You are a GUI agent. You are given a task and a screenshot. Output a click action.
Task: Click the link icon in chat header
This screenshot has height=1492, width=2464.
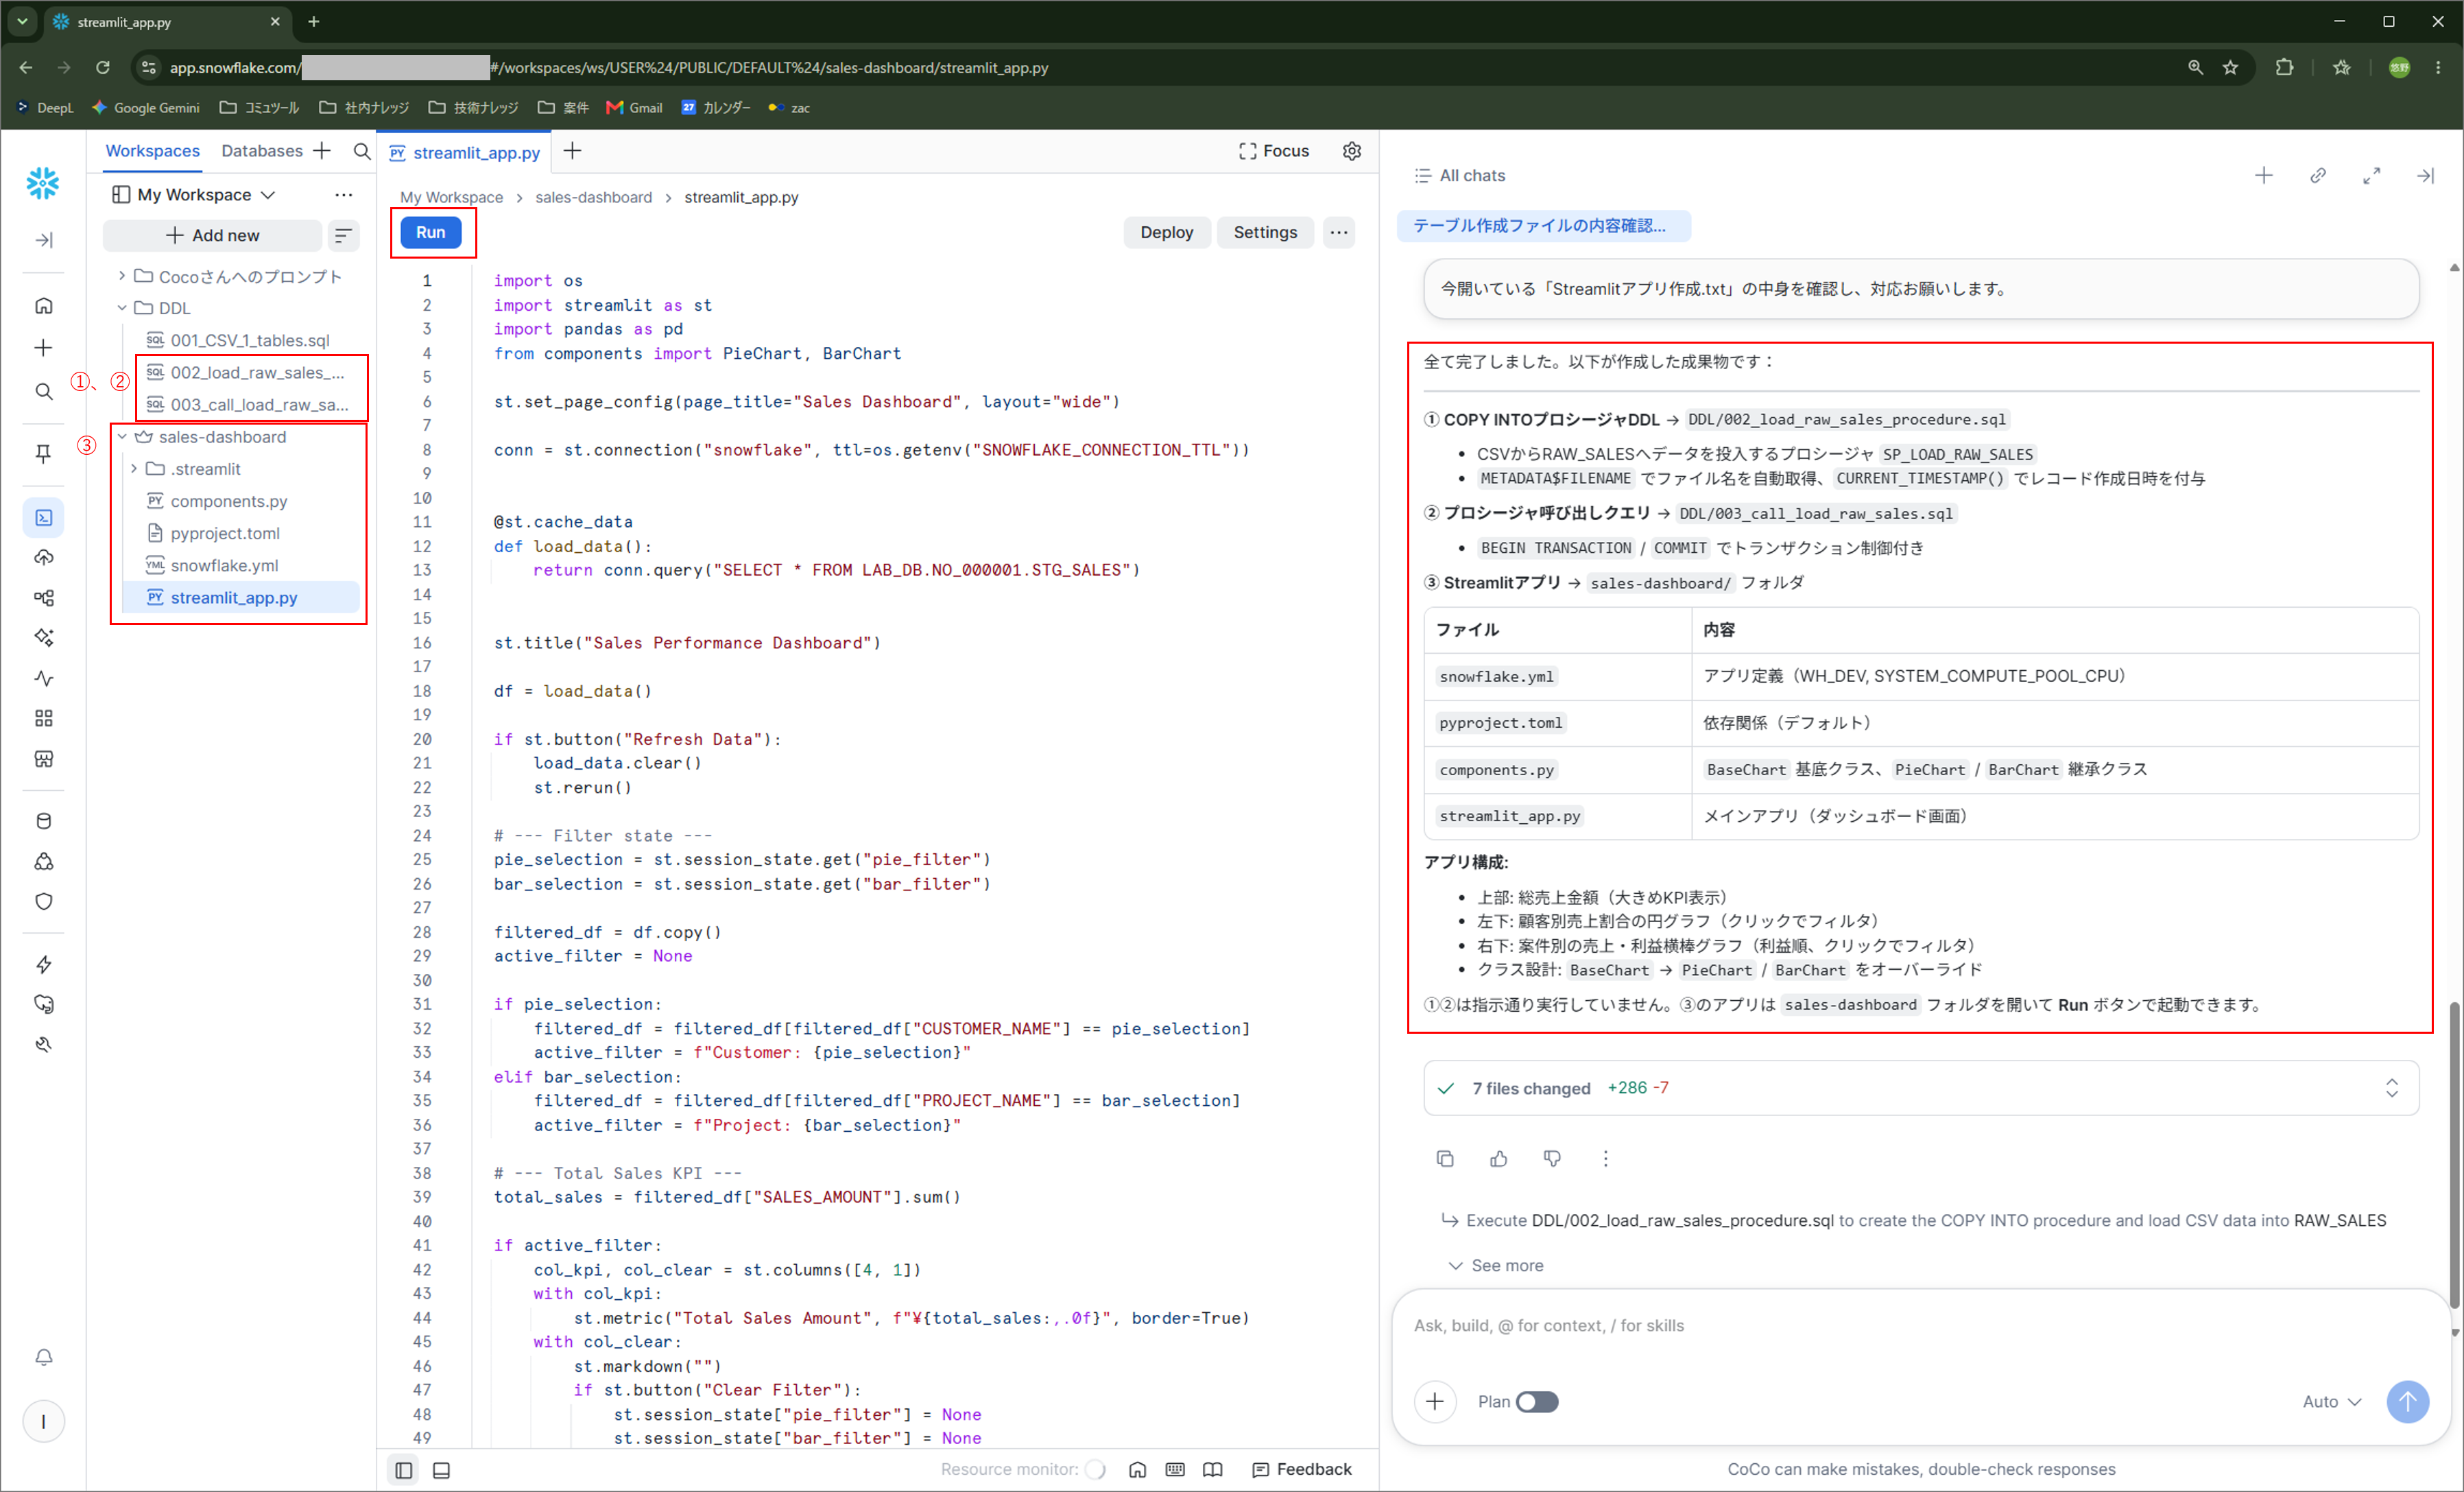click(x=2318, y=176)
